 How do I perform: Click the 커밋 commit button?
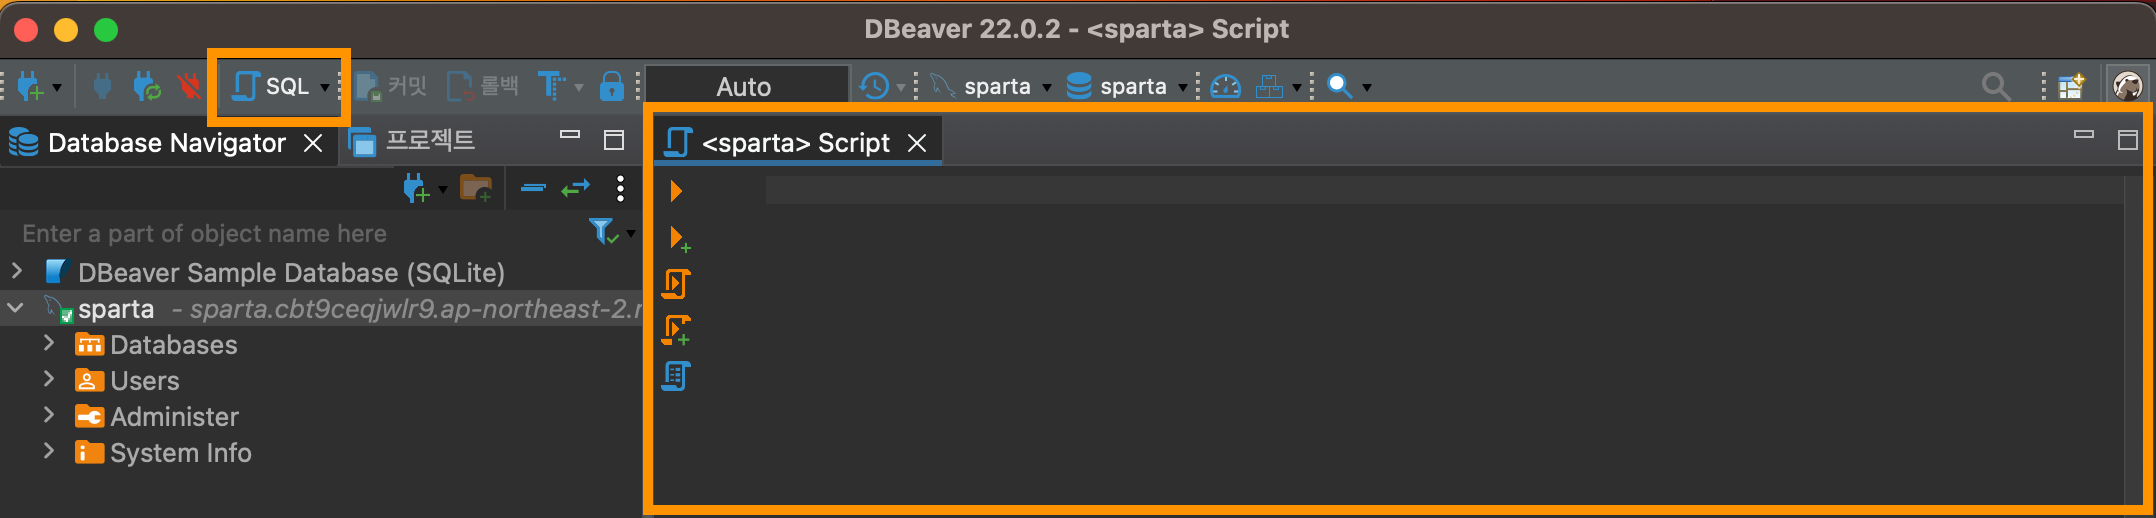tap(391, 87)
